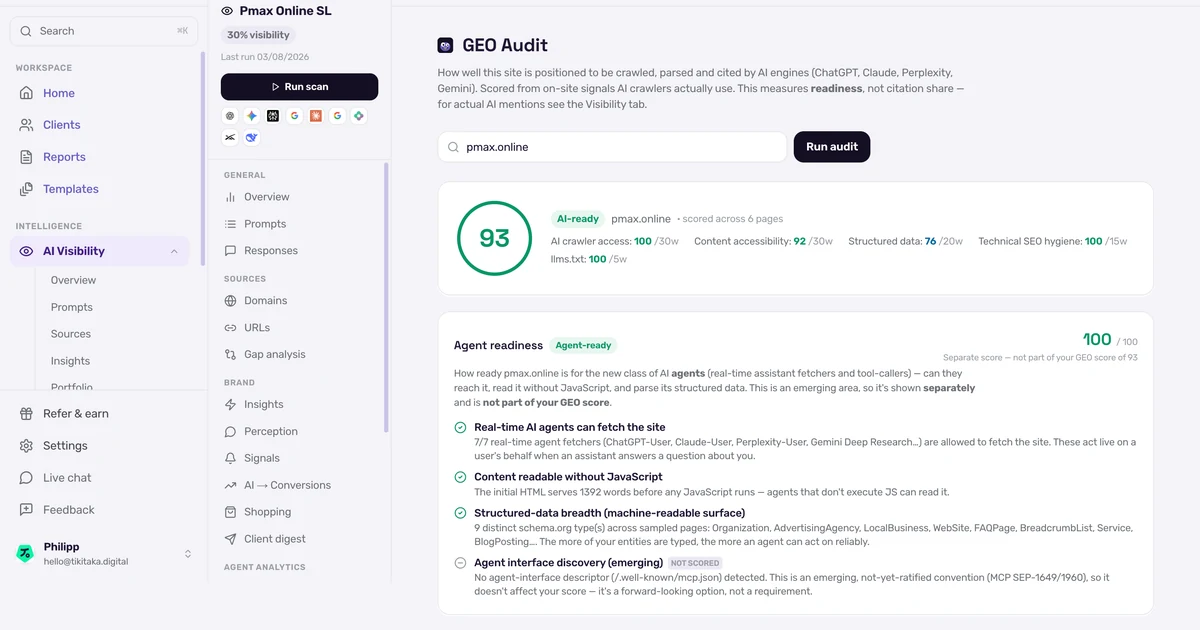Image resolution: width=1200 pixels, height=630 pixels.
Task: Click "Agent interface discovery (emerging)"
Action: point(568,563)
